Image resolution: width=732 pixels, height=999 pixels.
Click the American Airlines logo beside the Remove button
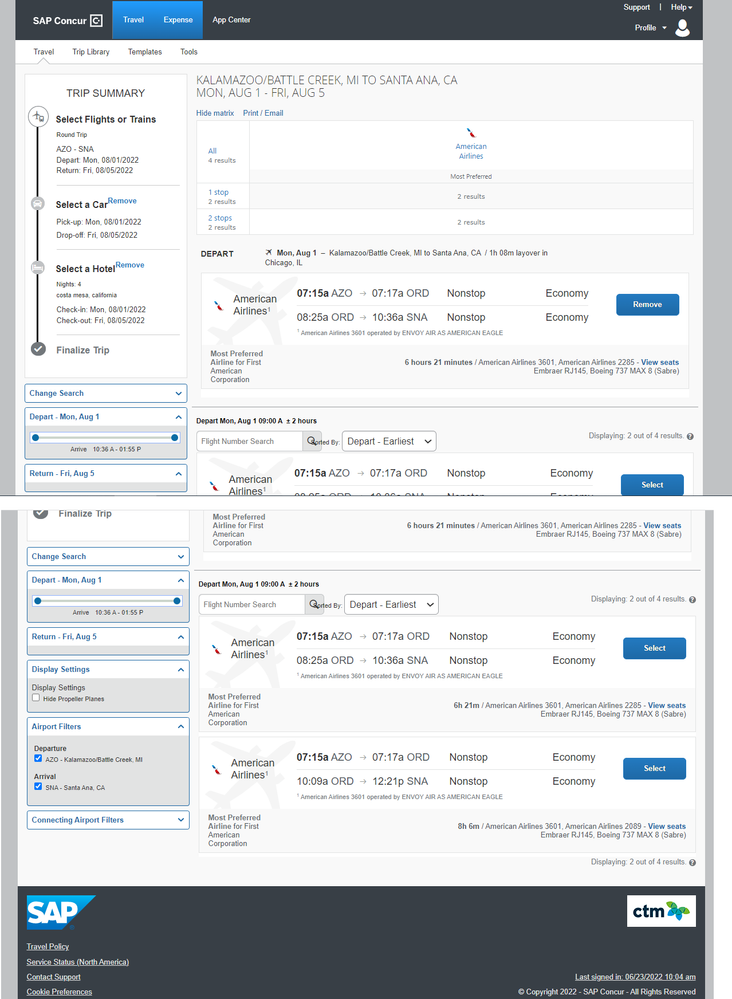pos(219,306)
